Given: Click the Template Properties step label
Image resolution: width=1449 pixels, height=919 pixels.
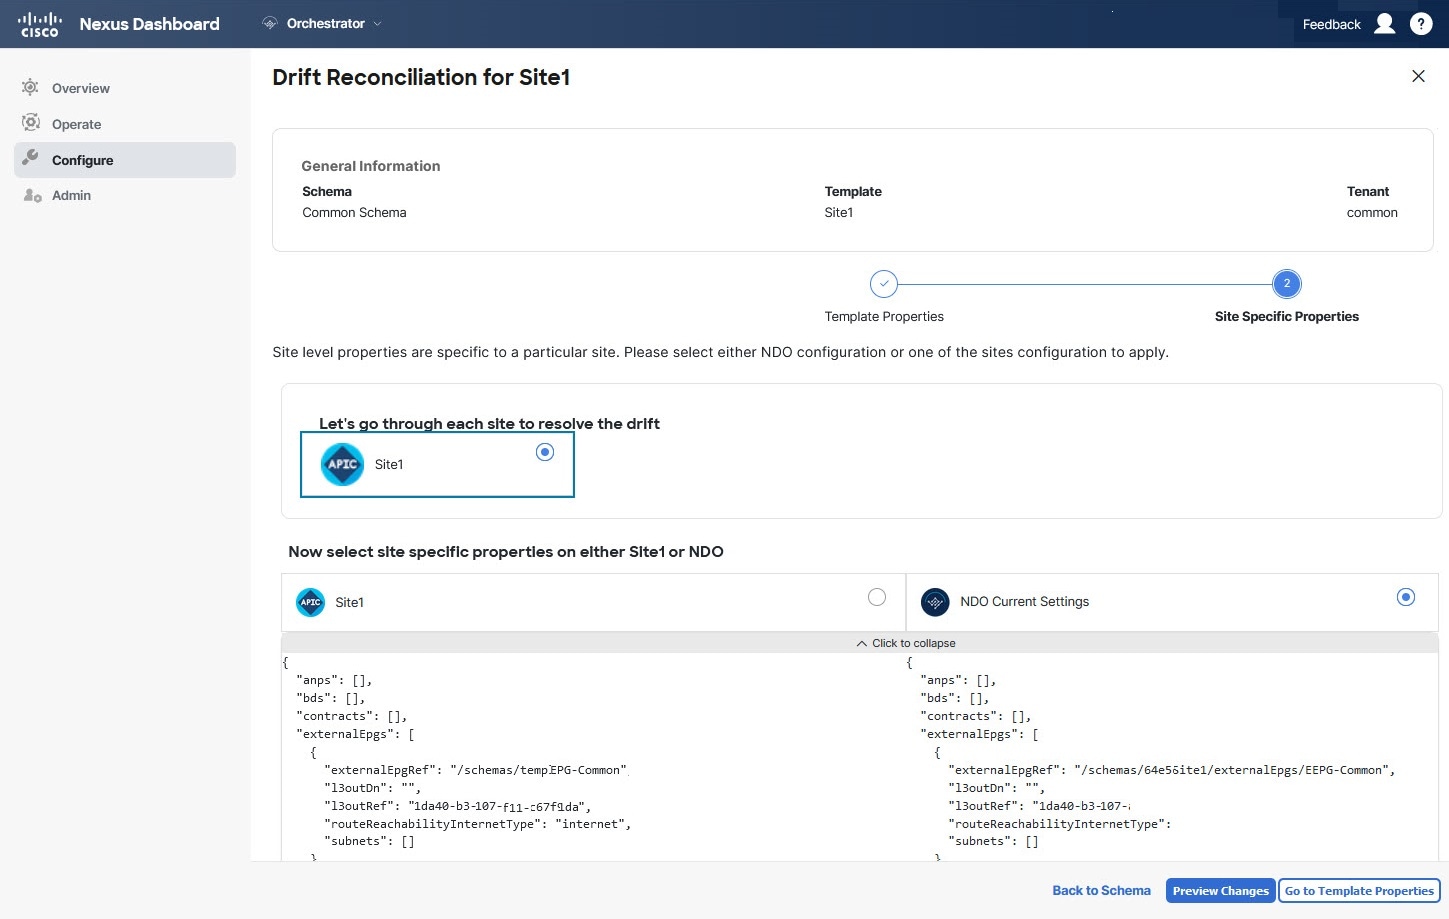Looking at the screenshot, I should [x=884, y=316].
